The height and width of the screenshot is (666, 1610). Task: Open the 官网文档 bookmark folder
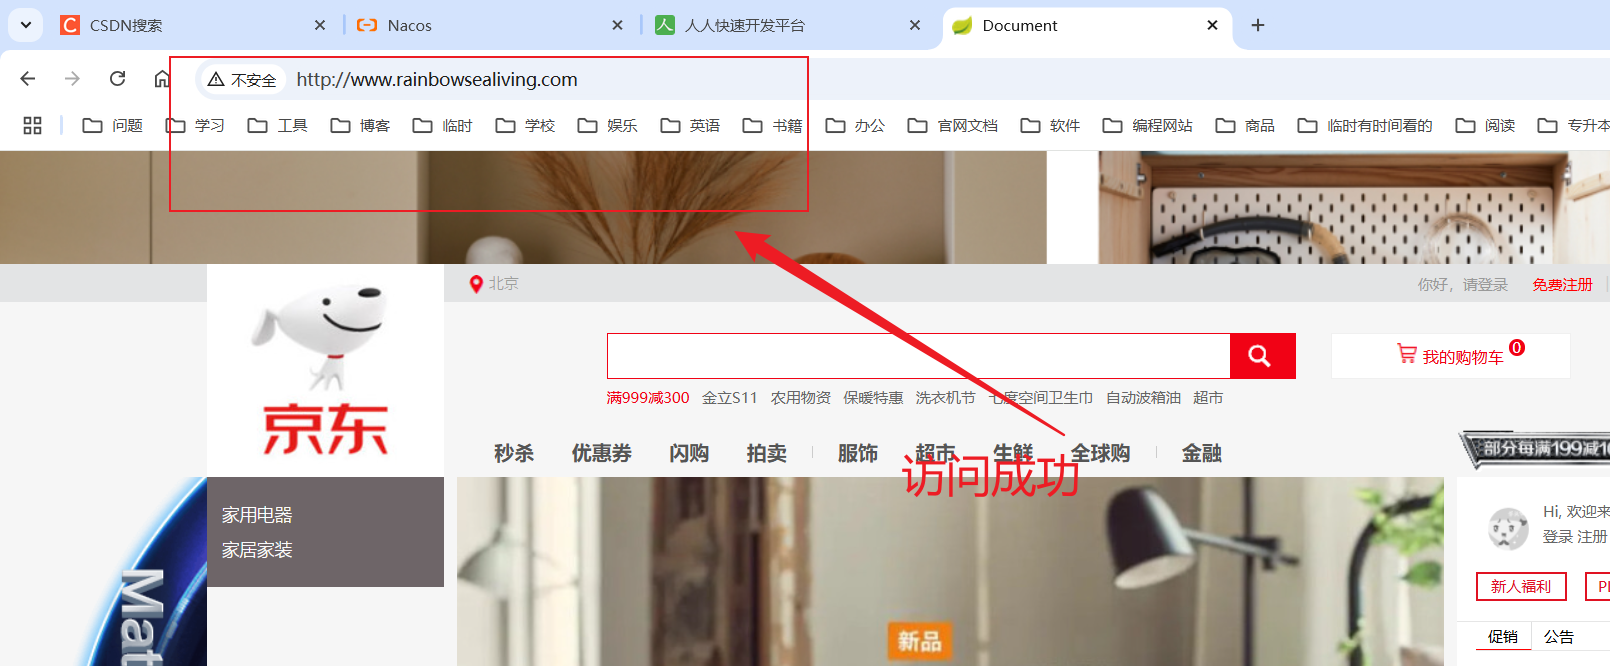point(952,125)
